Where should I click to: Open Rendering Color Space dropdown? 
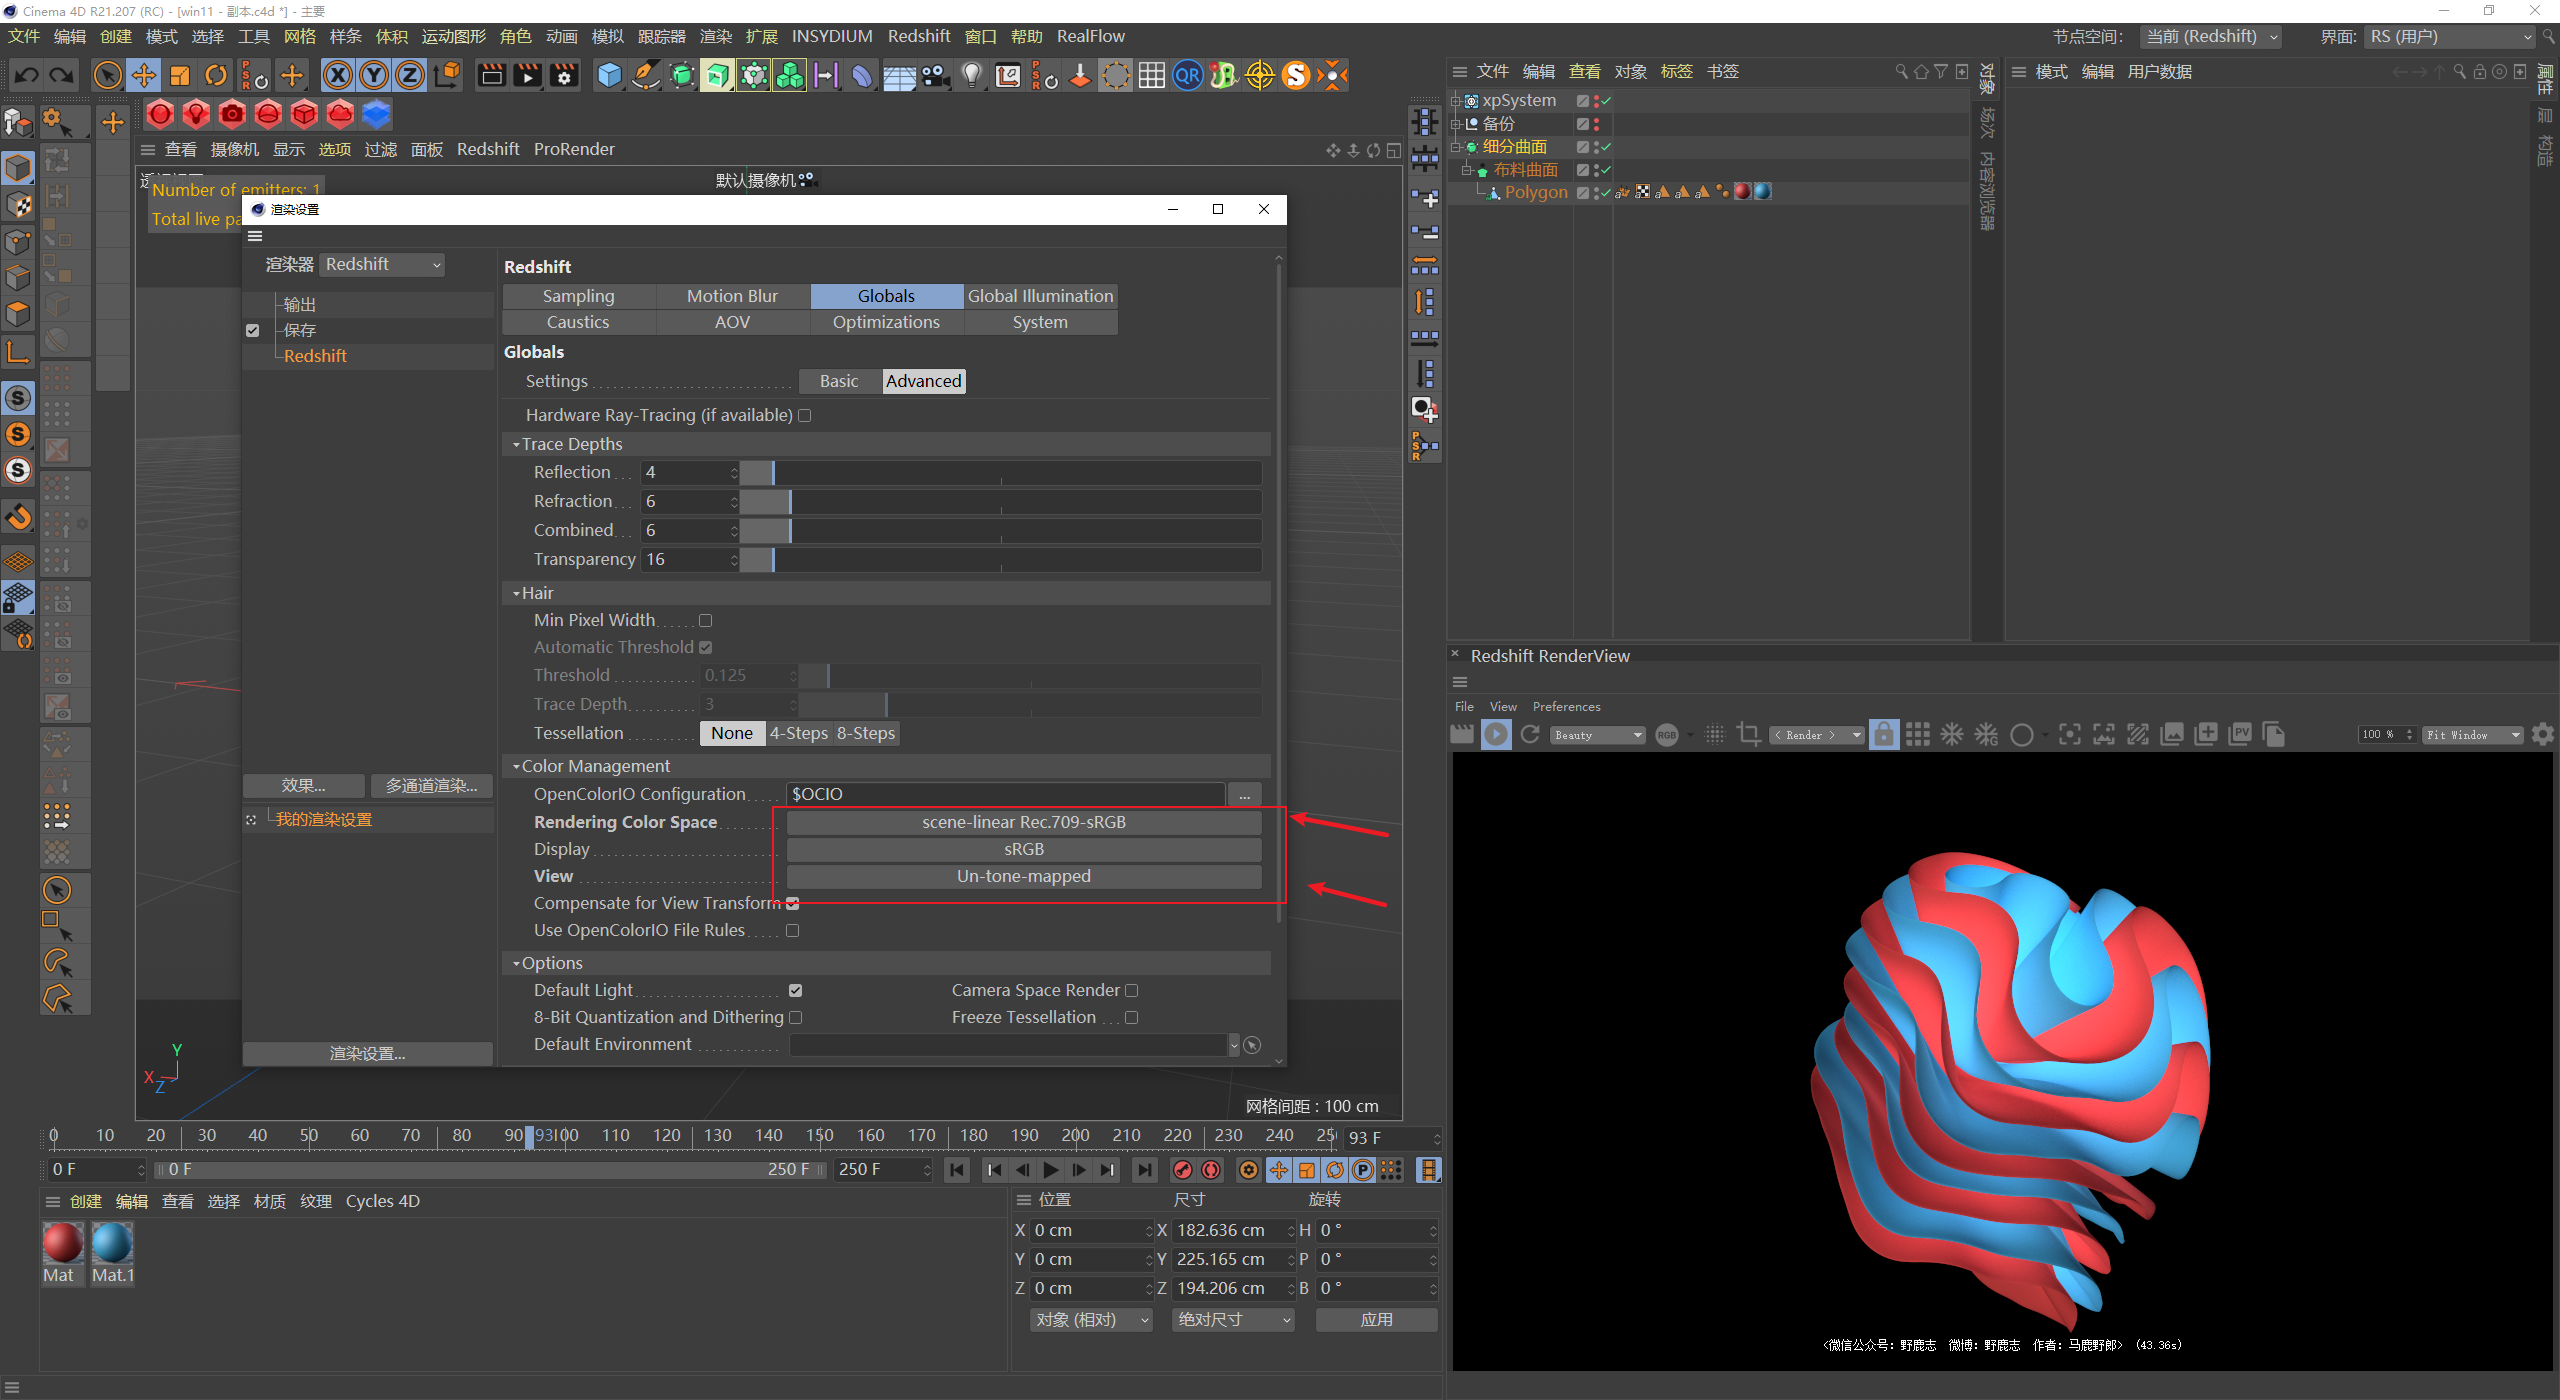[1023, 823]
